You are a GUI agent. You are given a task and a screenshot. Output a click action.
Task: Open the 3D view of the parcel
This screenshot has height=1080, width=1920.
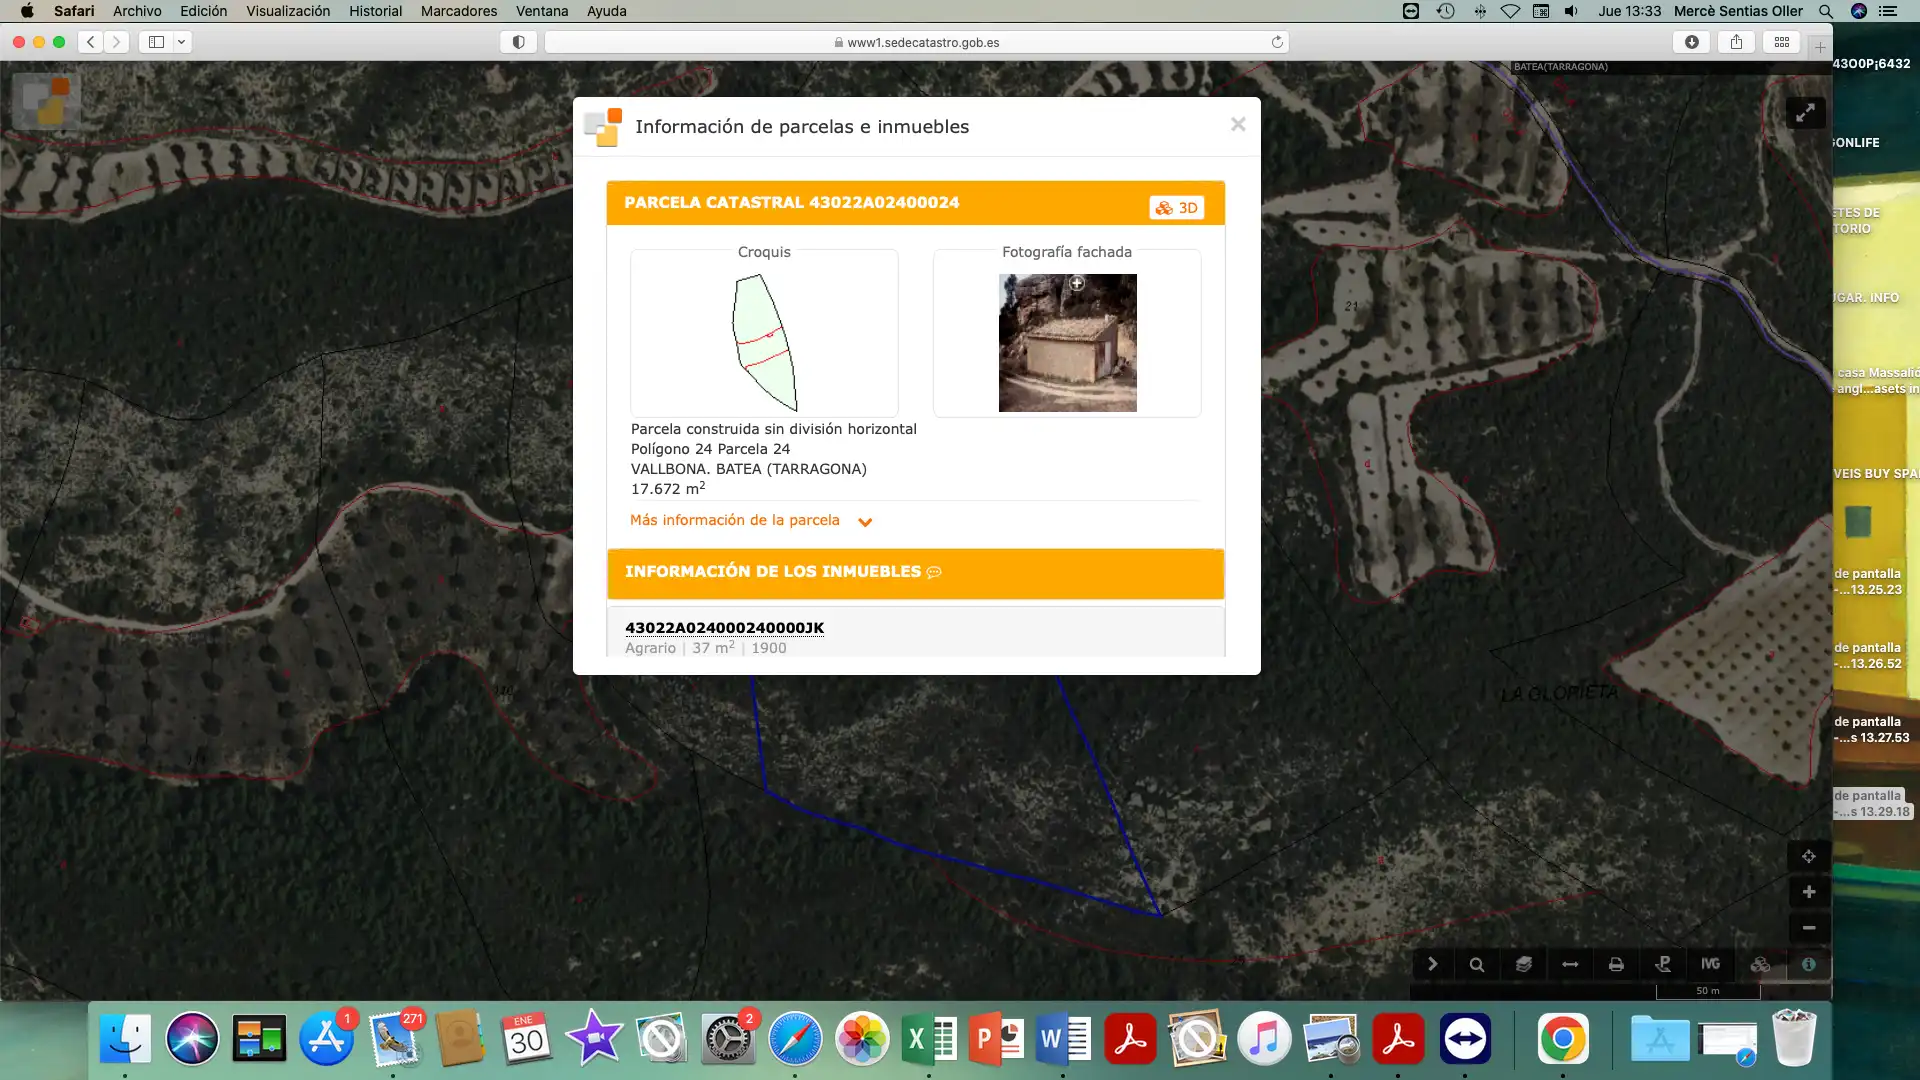coord(1176,208)
